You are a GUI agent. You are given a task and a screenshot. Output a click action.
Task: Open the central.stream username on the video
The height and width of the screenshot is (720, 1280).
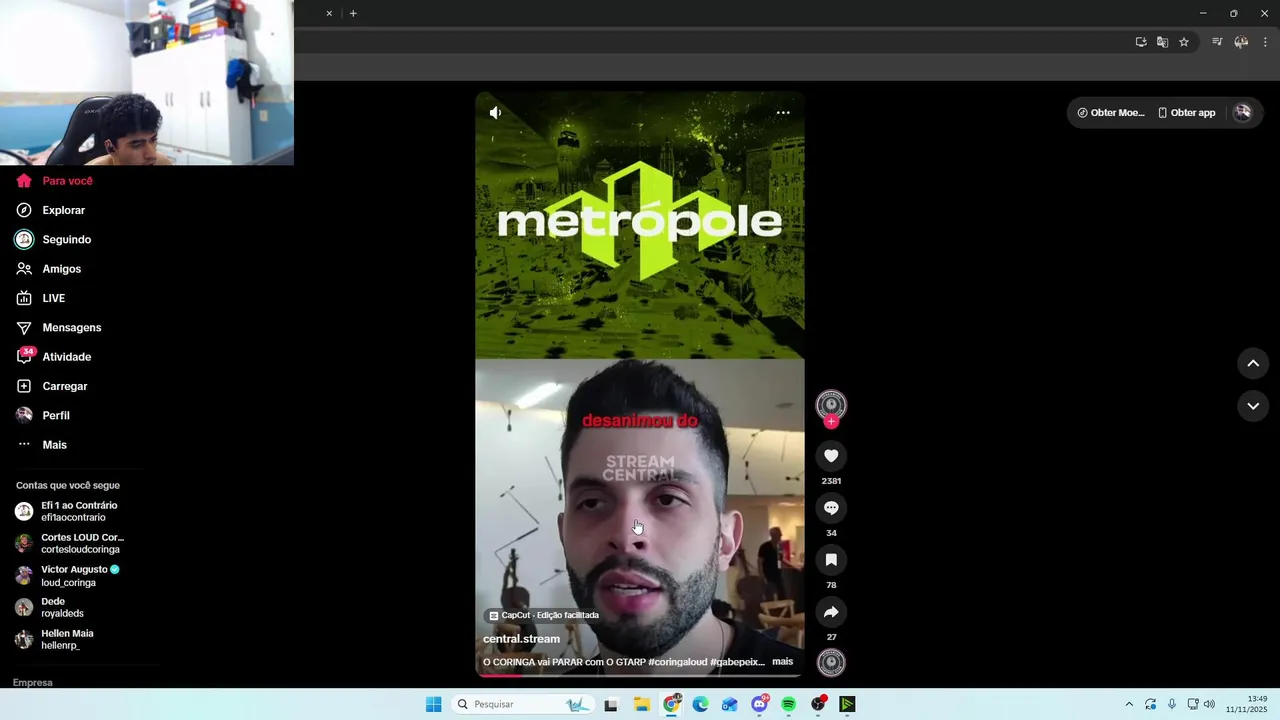tap(521, 639)
